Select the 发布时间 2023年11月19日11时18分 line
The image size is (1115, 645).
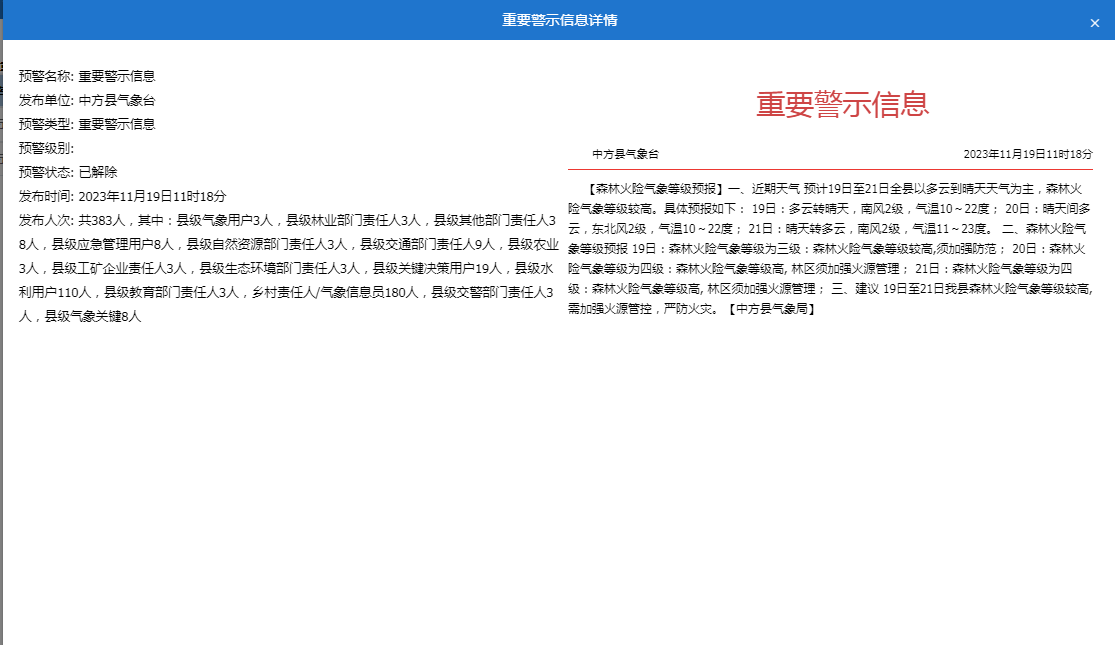tap(122, 196)
